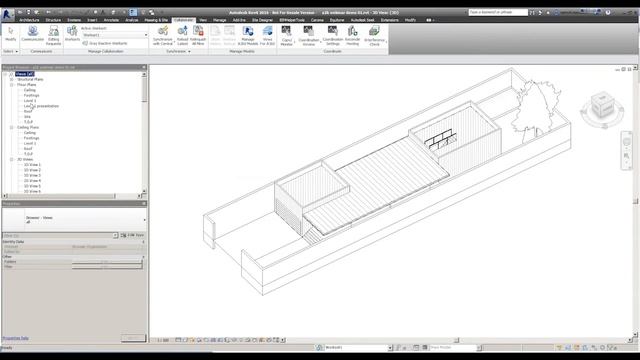The image size is (640, 360).
Task: Click the Project Browser horizontal scrollbar
Action: 72,196
